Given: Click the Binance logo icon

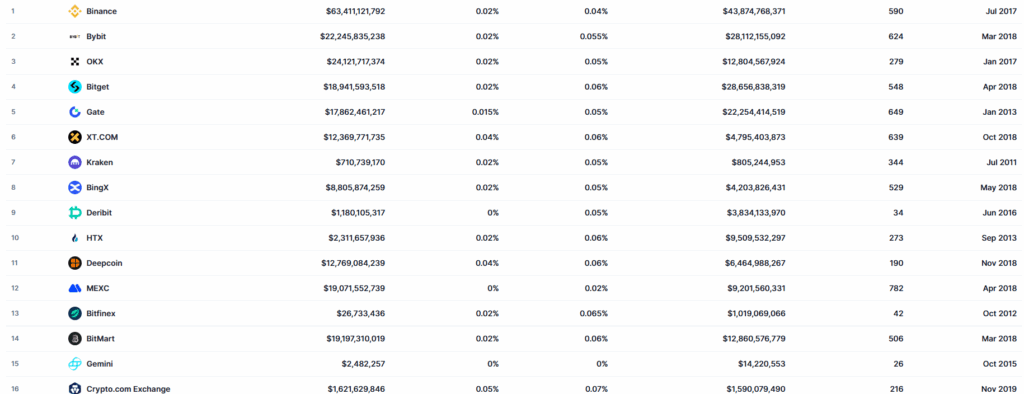Looking at the screenshot, I should [x=74, y=11].
